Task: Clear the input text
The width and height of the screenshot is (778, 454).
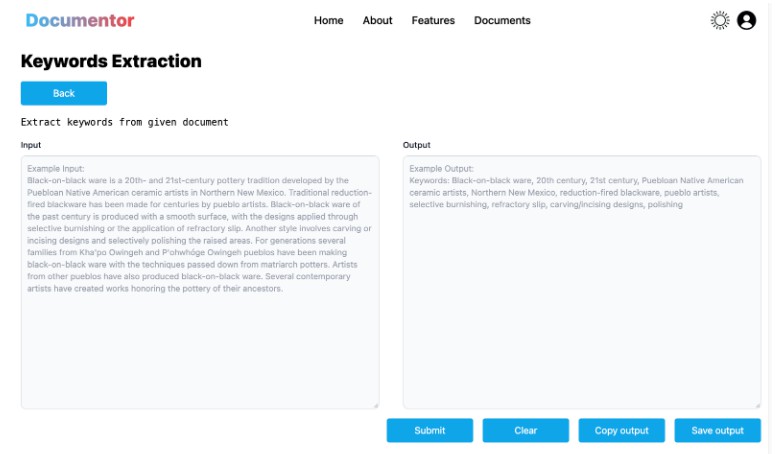Action: (525, 430)
